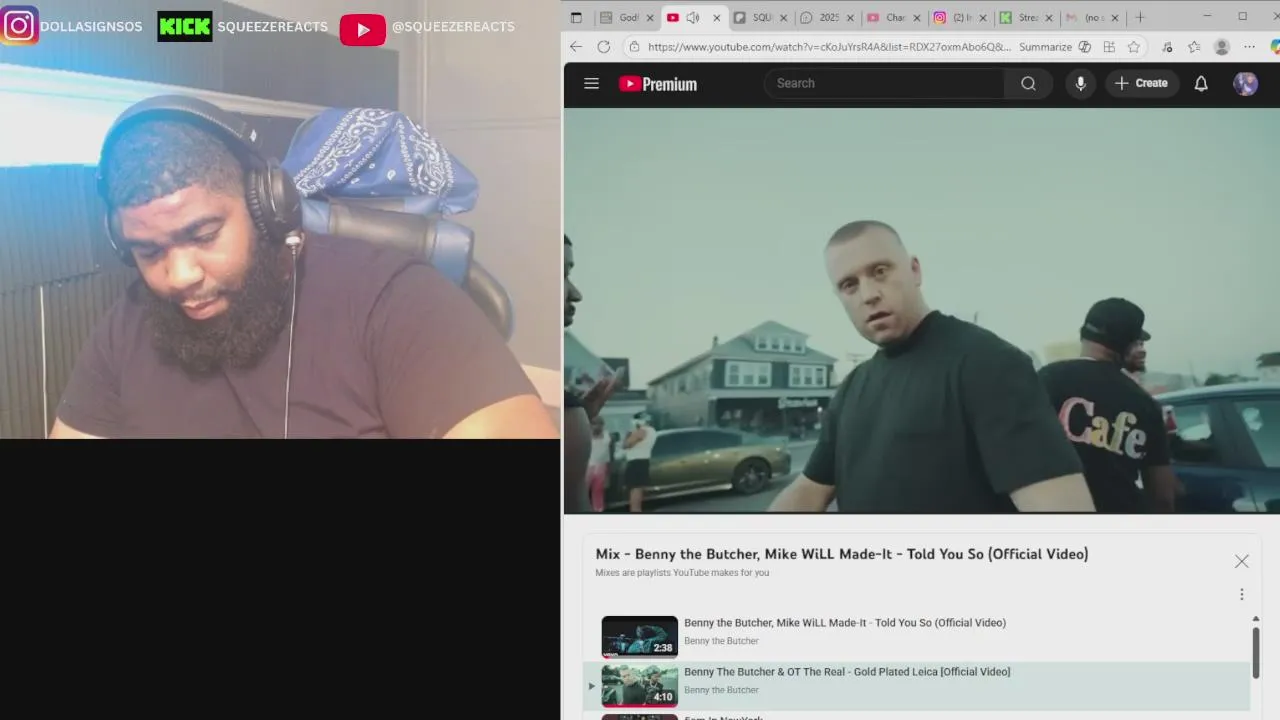The width and height of the screenshot is (1280, 720).
Task: Go back with the browser back arrow
Action: point(576,47)
